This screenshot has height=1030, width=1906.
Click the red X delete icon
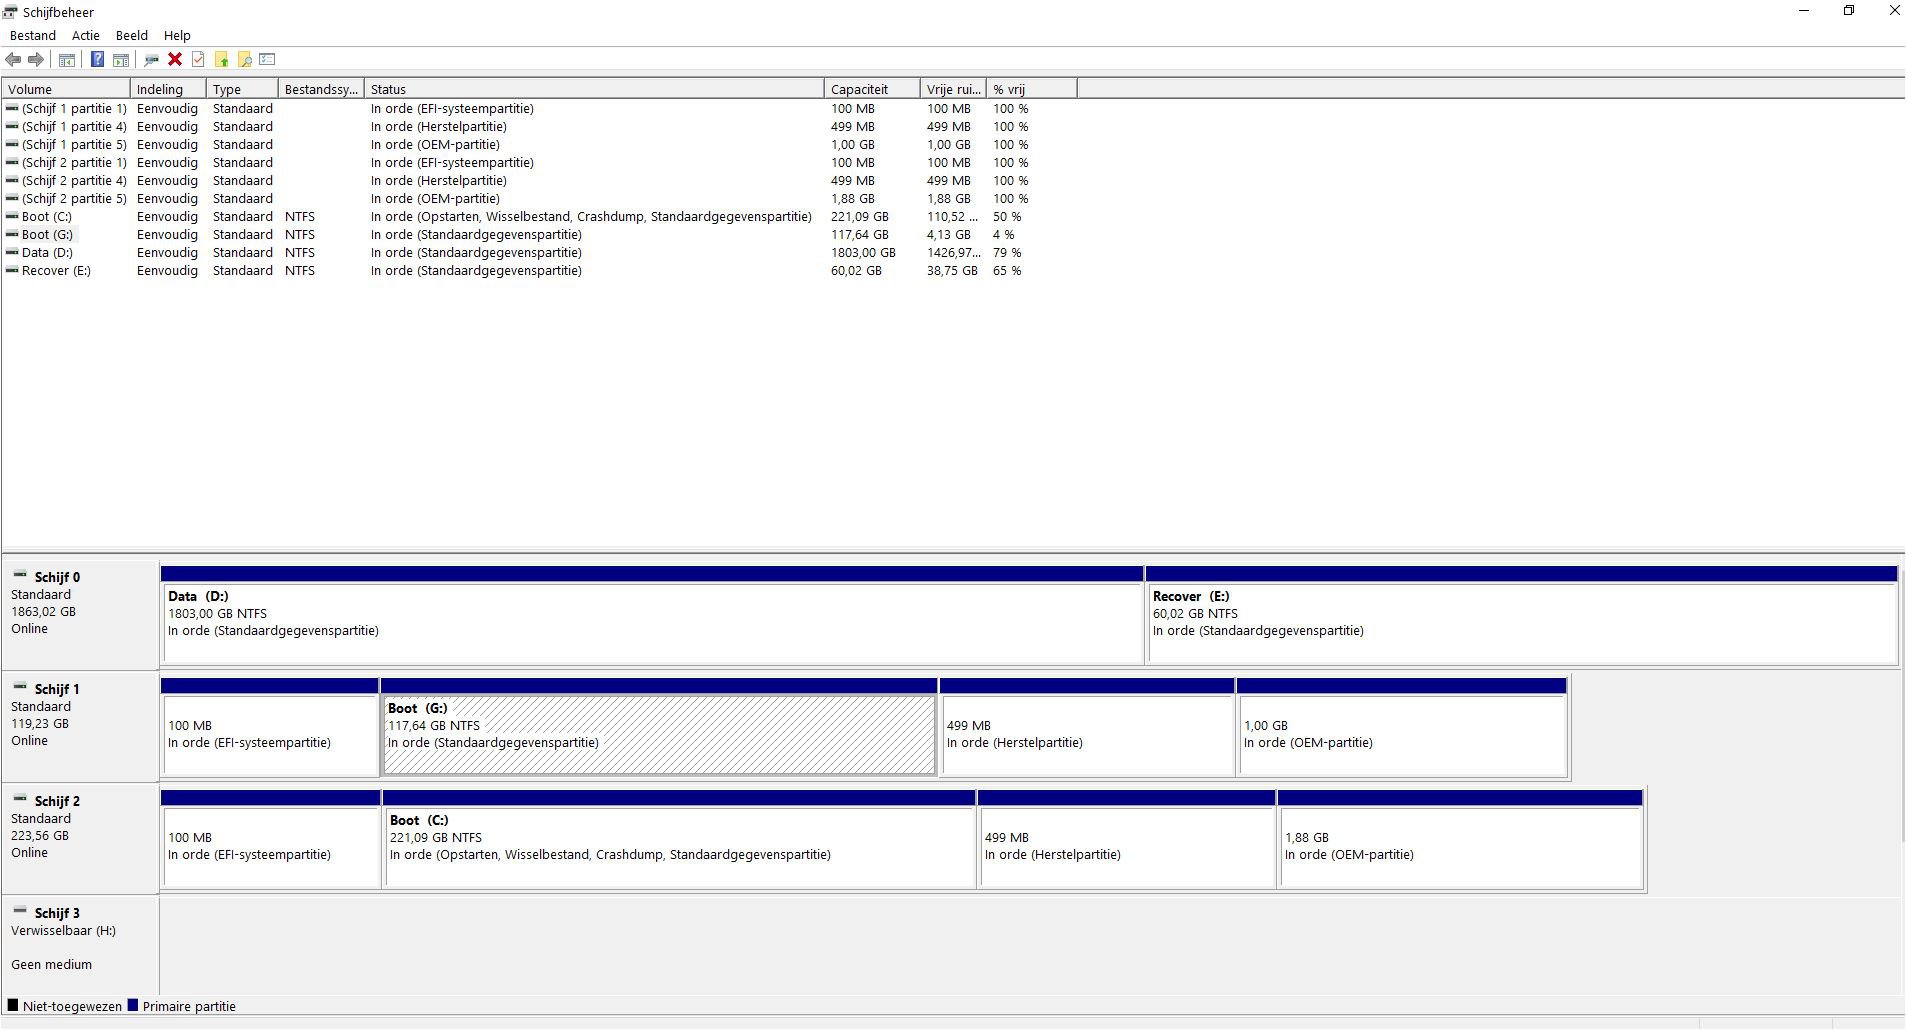point(175,60)
